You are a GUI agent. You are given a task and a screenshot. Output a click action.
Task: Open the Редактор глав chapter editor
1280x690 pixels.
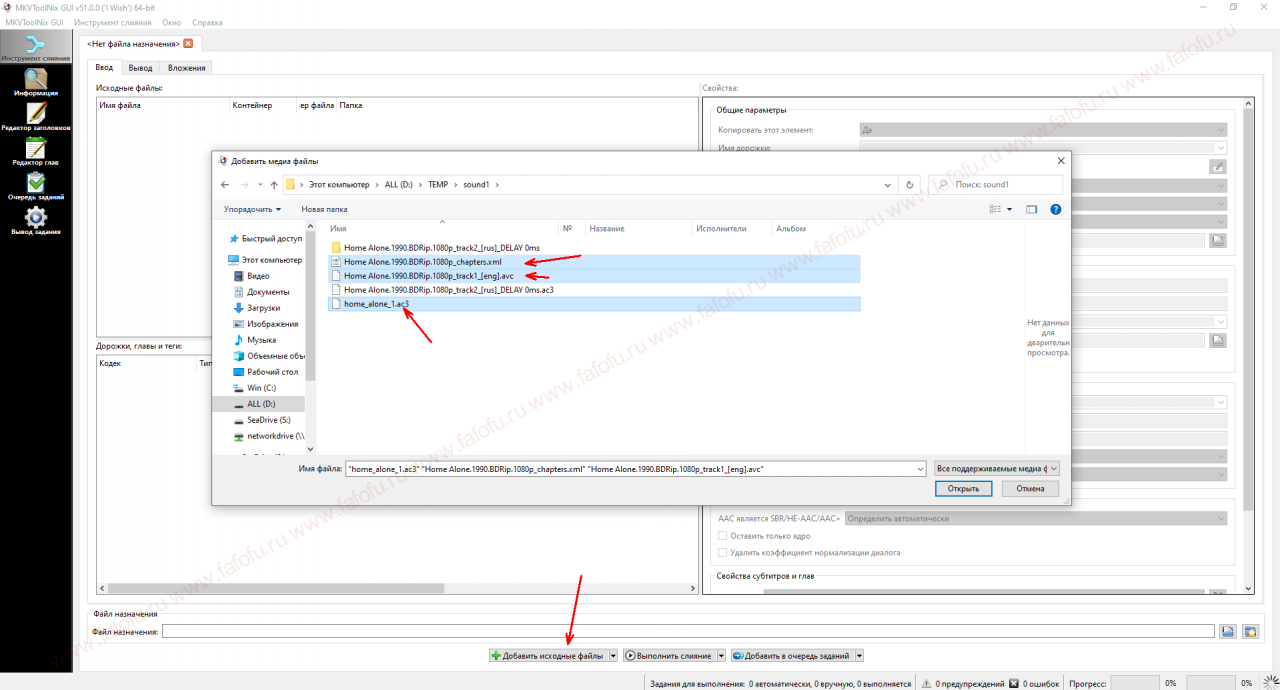point(36,152)
